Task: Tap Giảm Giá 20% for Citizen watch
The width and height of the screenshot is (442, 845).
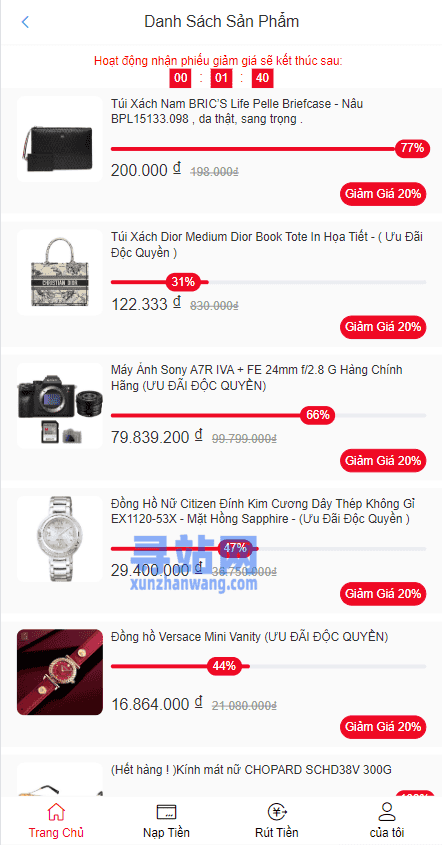Action: (x=383, y=594)
